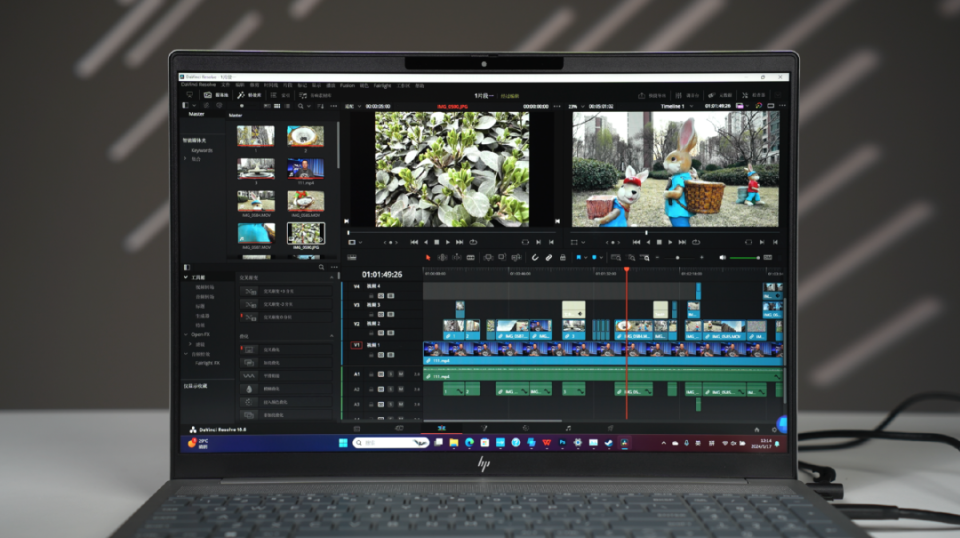Toggle the V1 destination track selector

(x=355, y=345)
